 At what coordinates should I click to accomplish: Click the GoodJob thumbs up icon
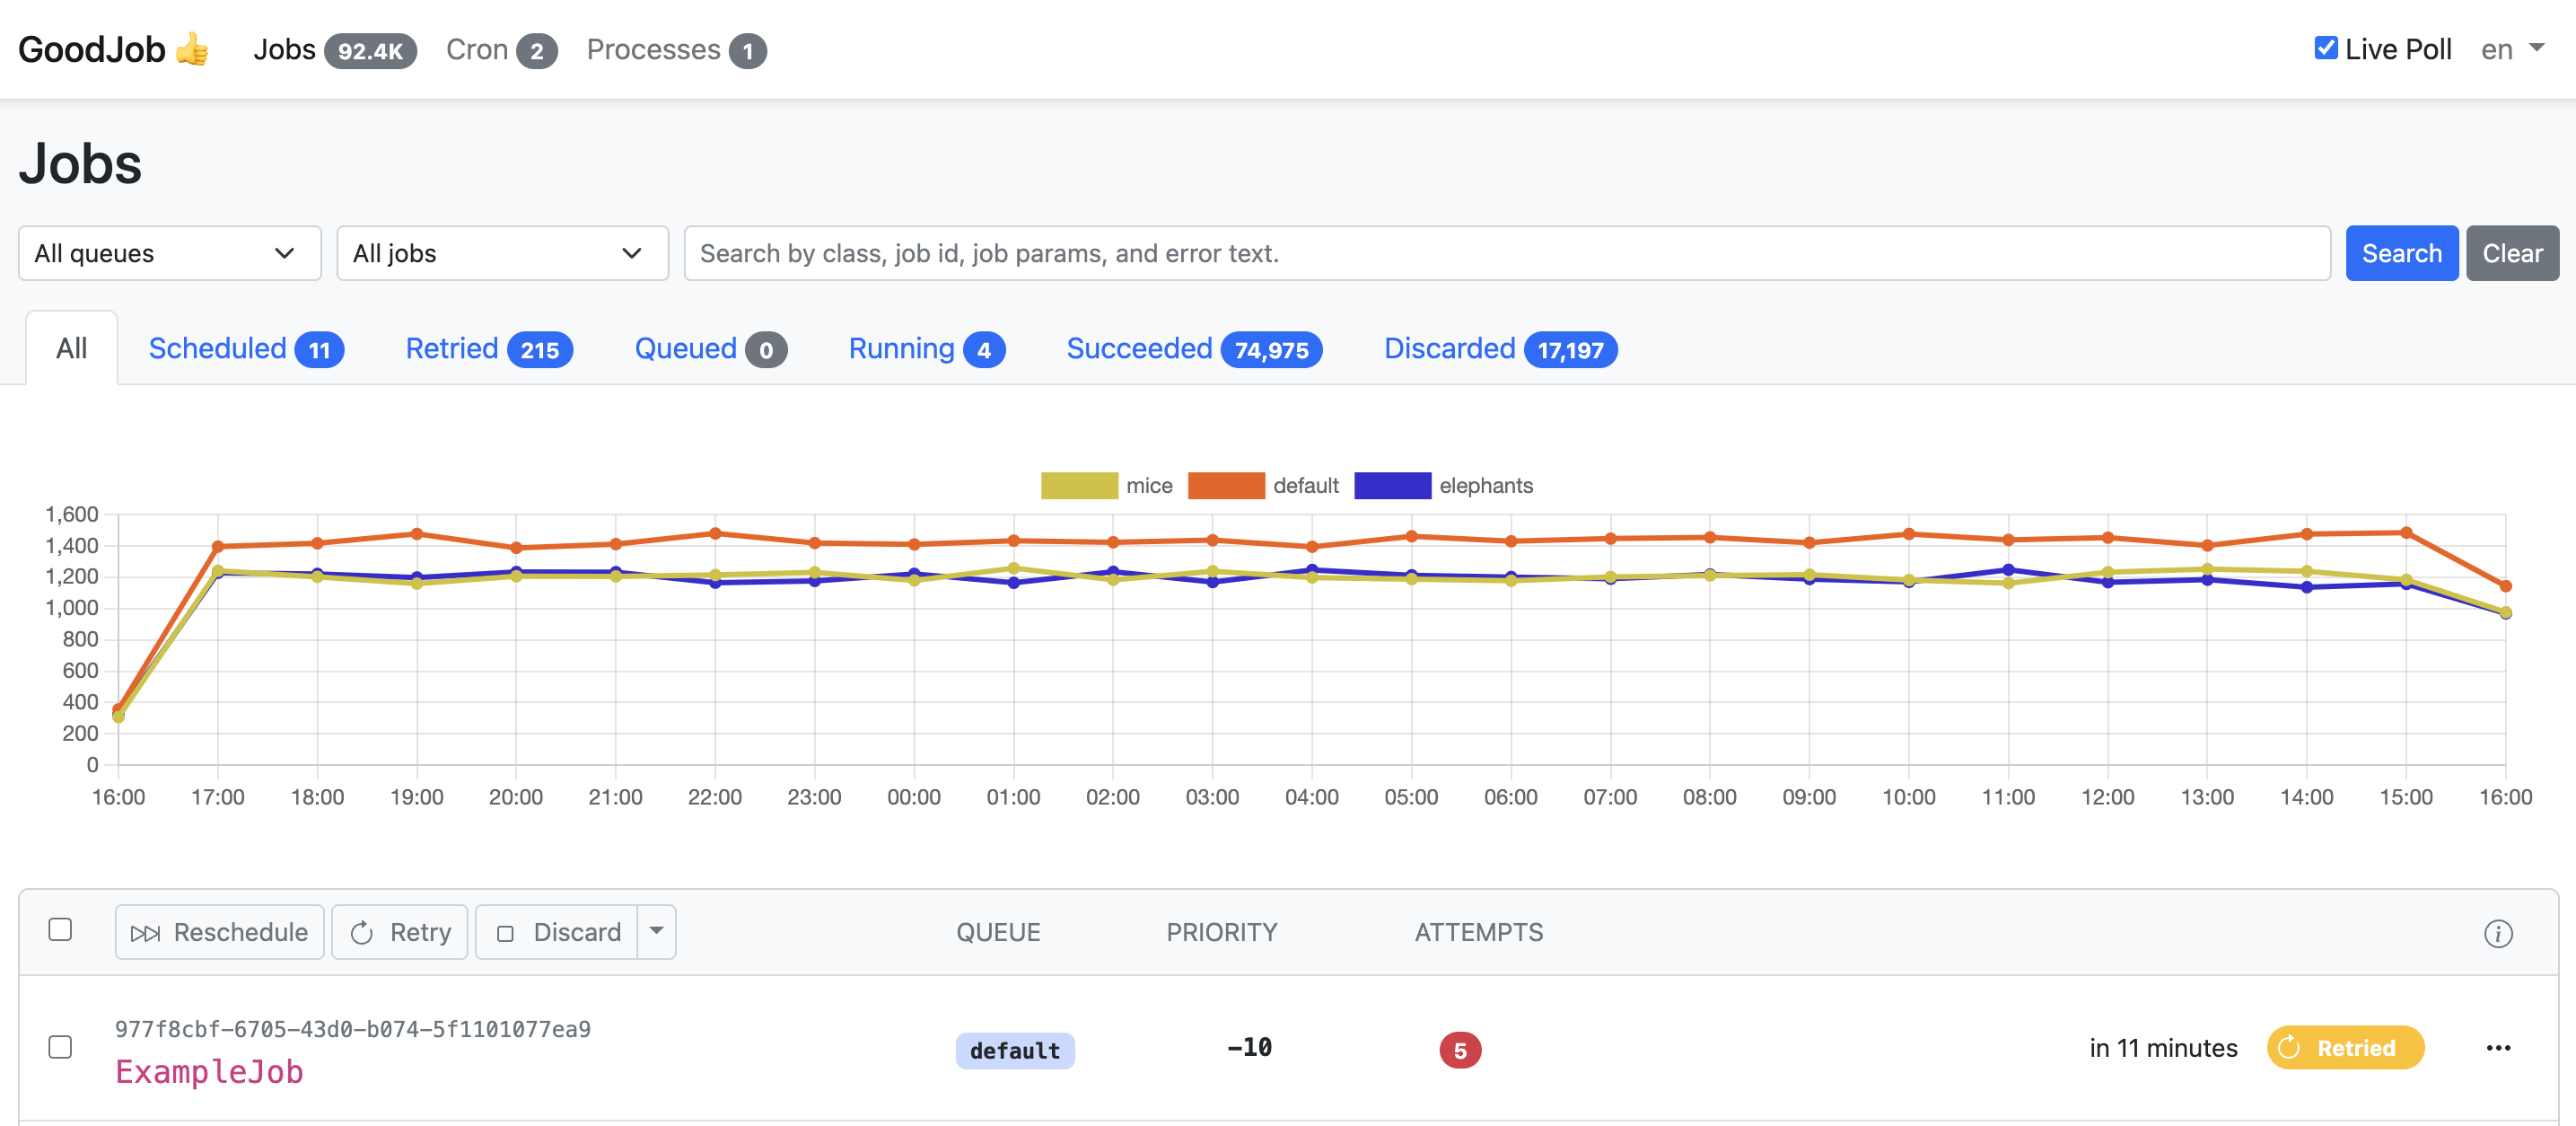tap(197, 48)
